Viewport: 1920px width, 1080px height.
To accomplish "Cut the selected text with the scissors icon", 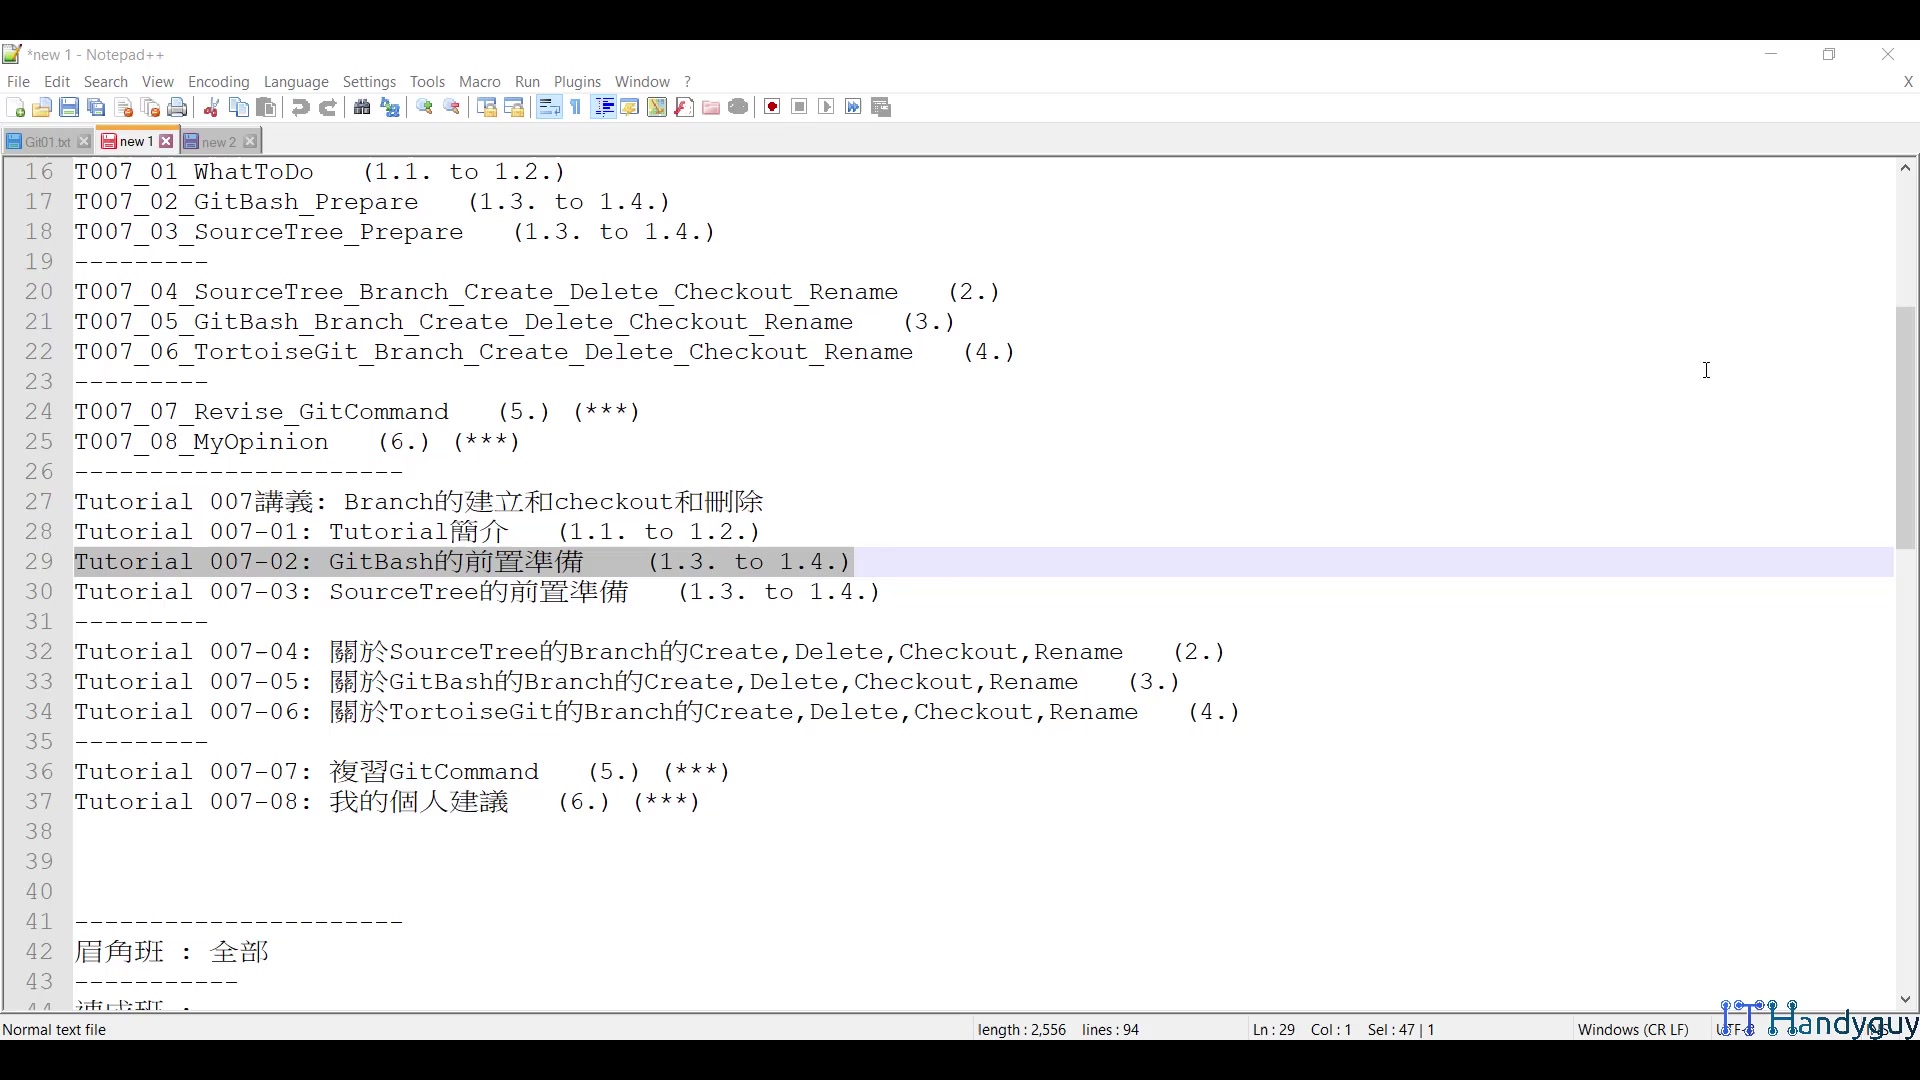I will pos(211,107).
